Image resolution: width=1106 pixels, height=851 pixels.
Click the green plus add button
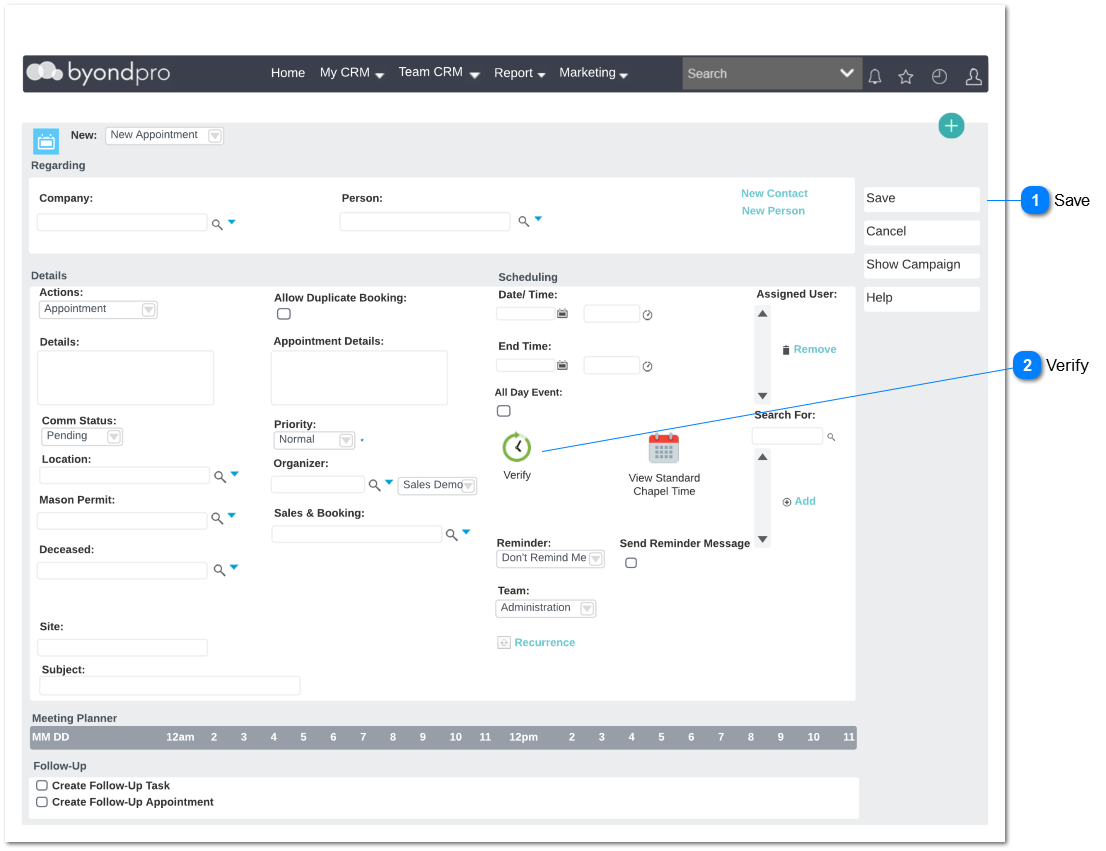pos(951,126)
